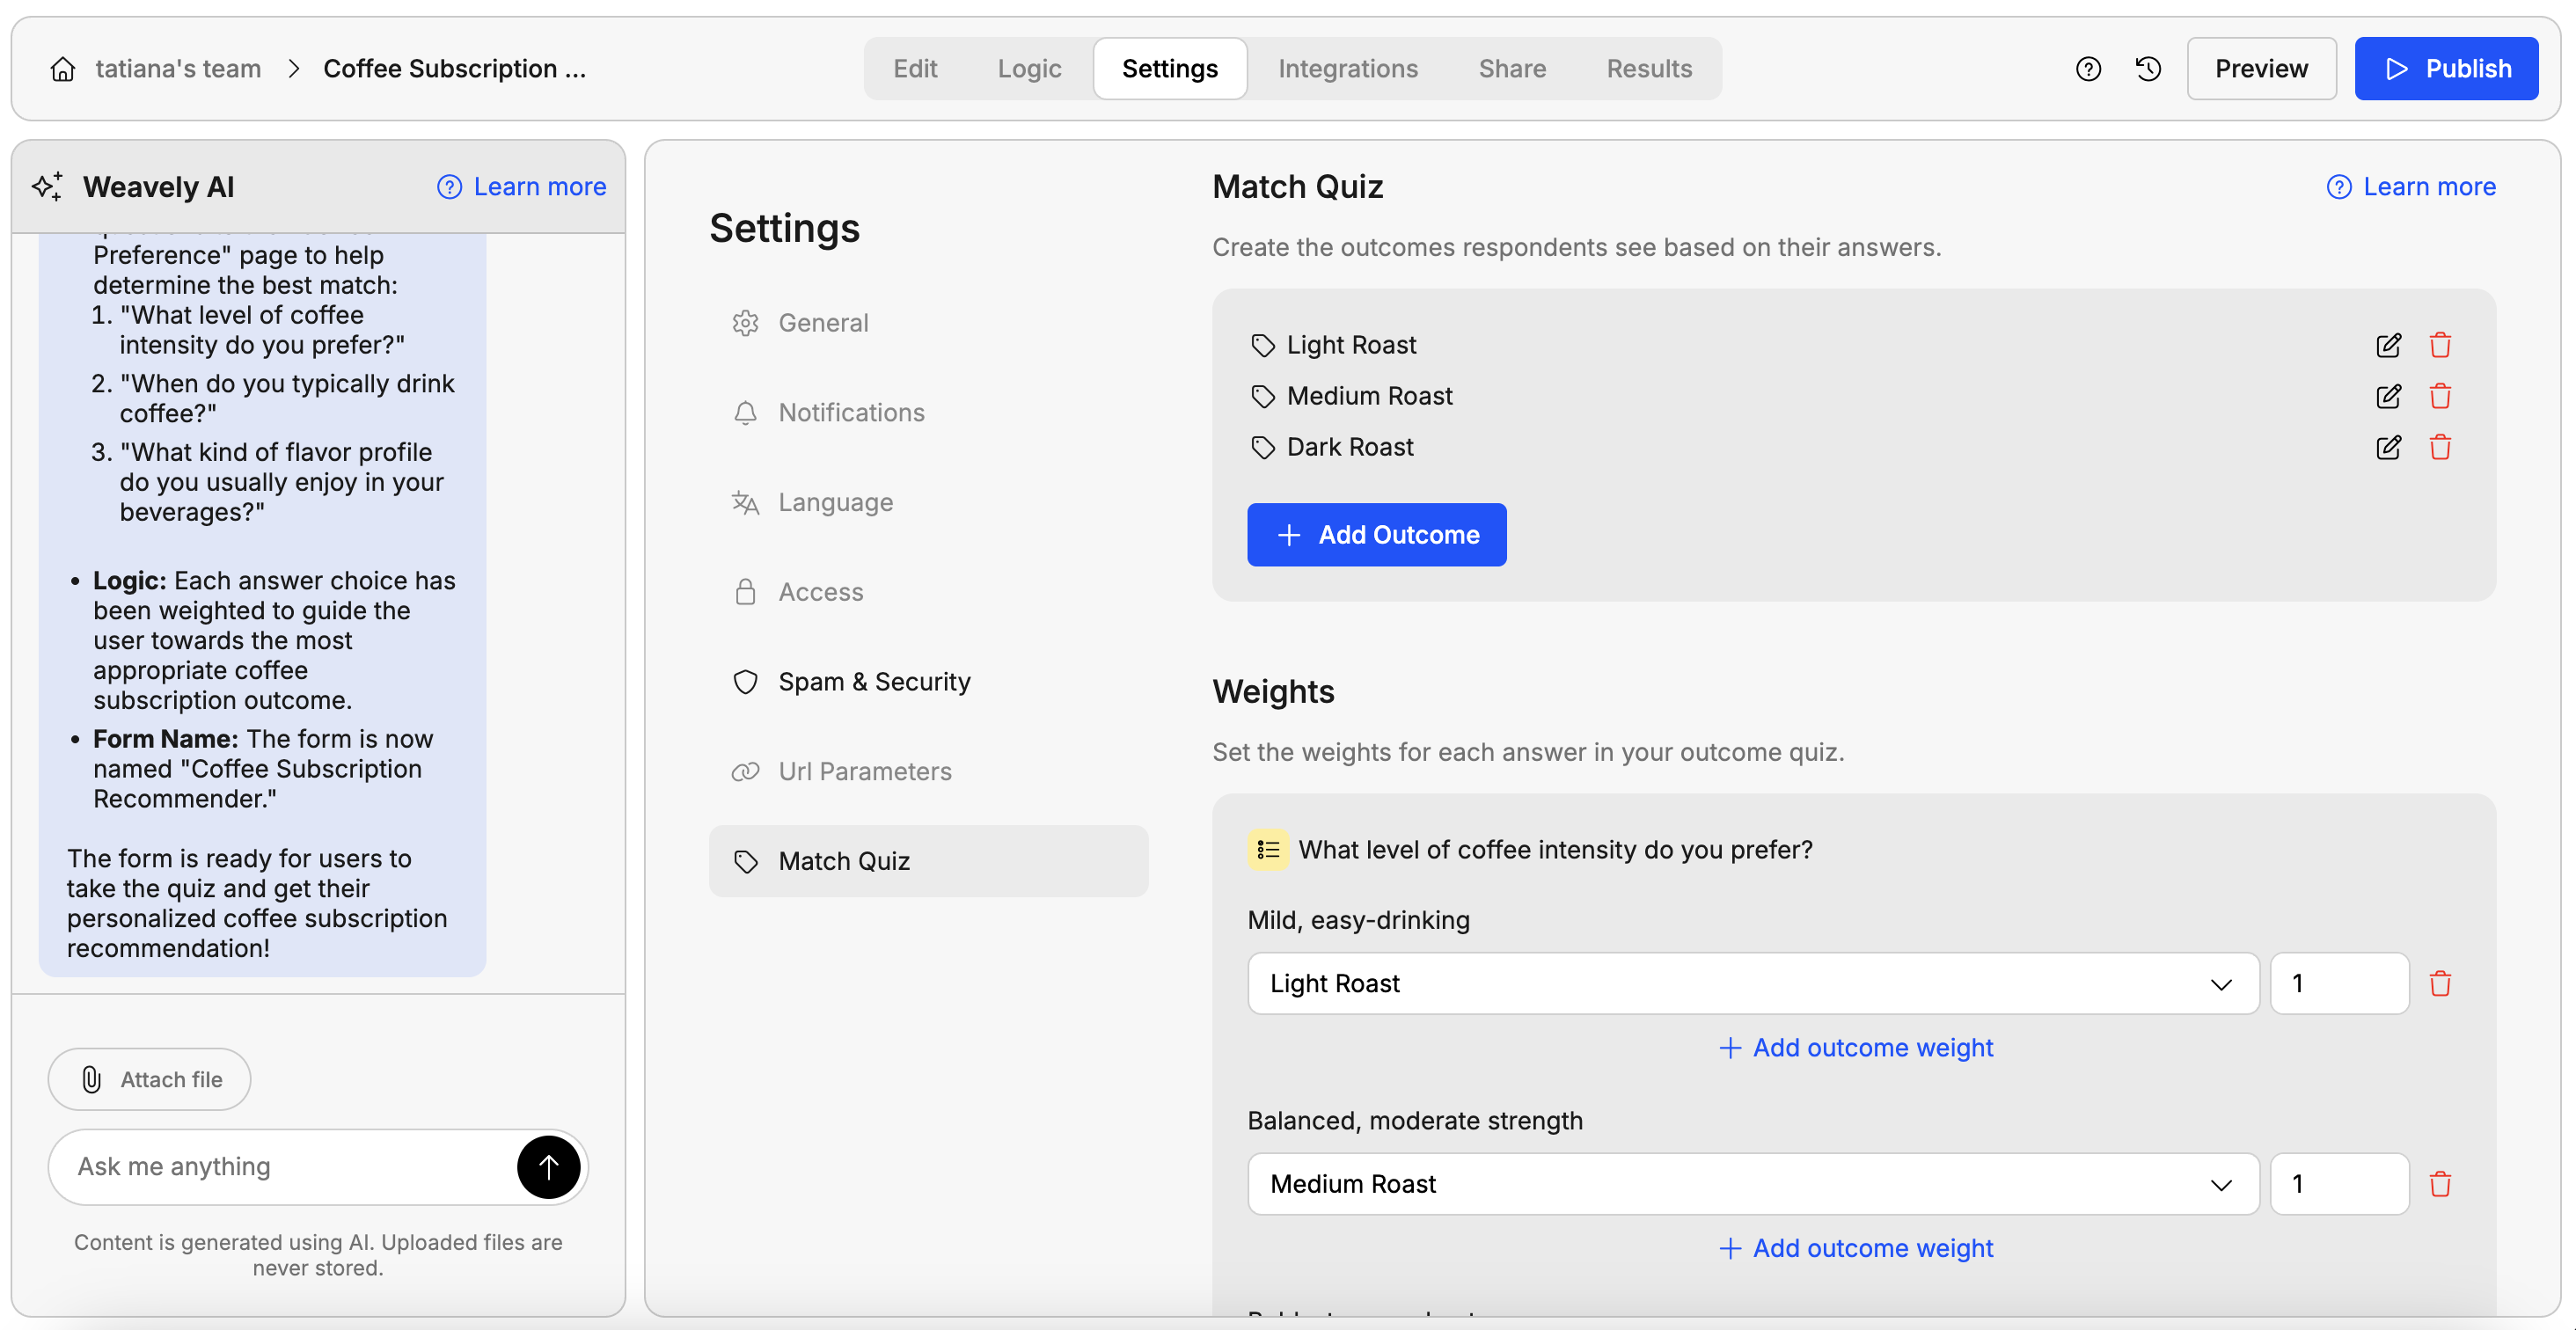Click the Access lock icon

(745, 592)
